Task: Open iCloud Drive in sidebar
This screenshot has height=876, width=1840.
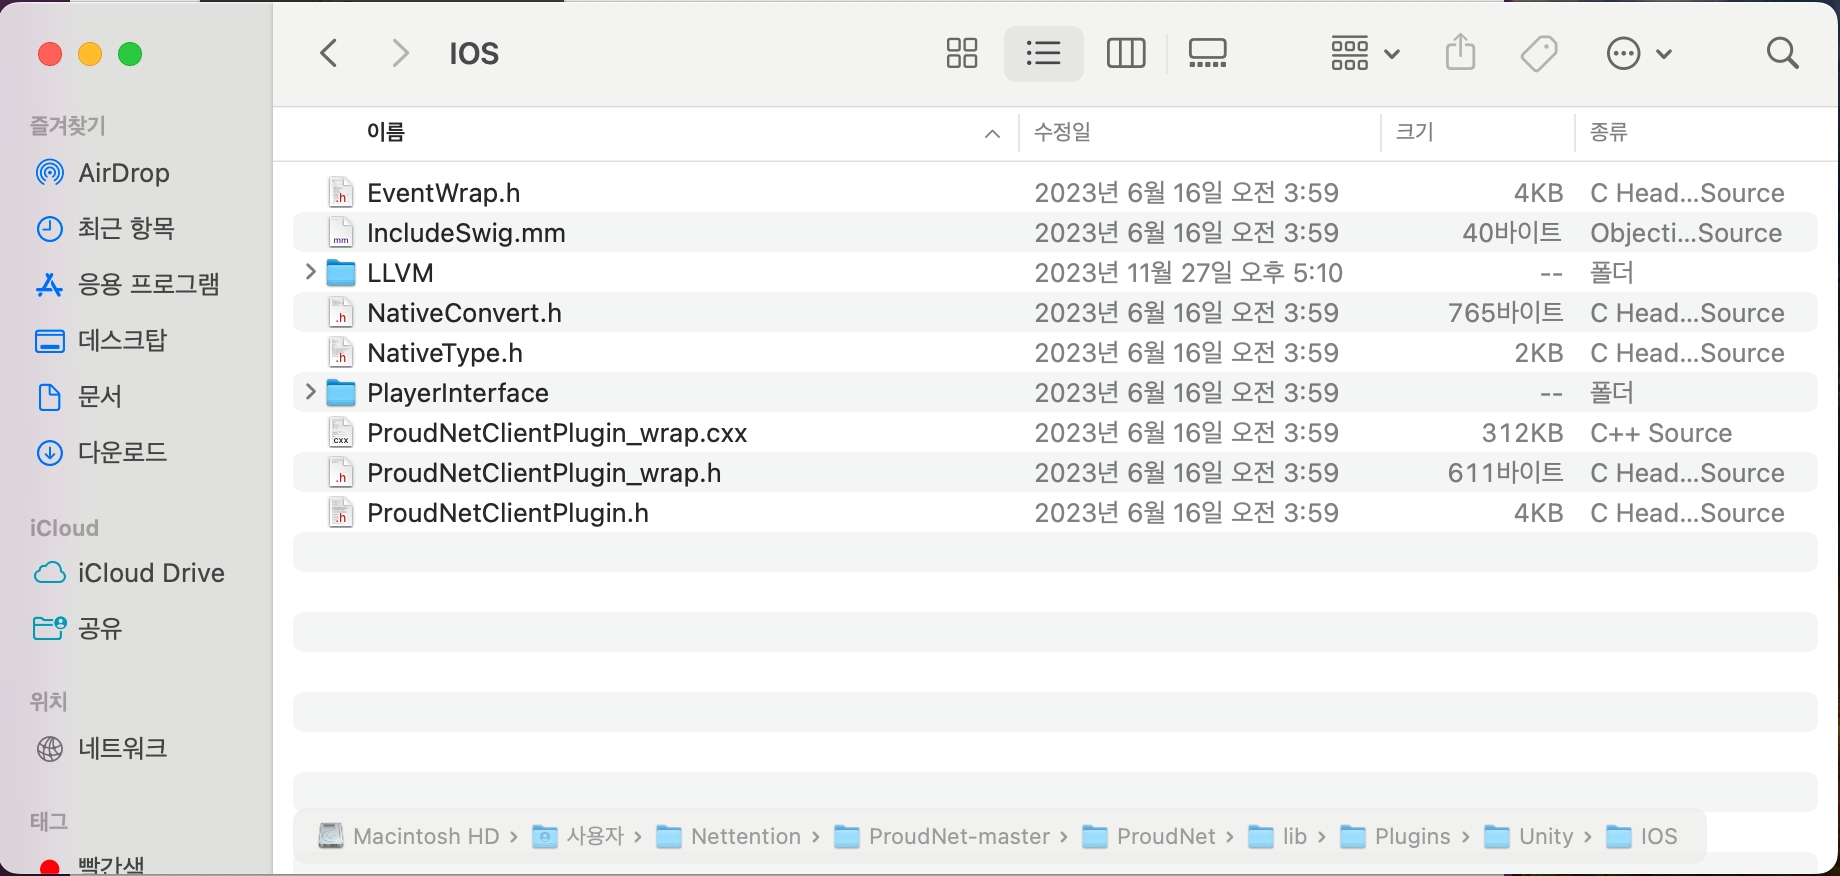Action: [150, 573]
